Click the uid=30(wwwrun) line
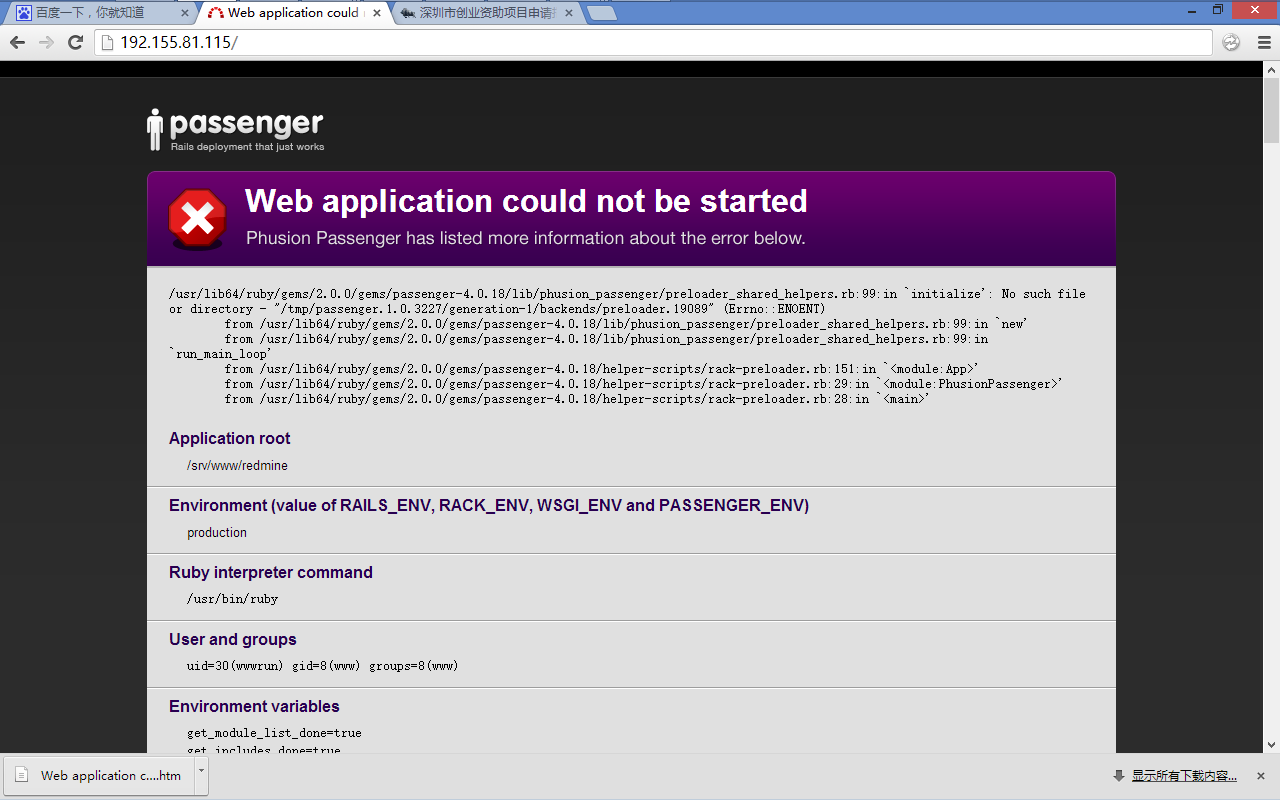 [323, 666]
